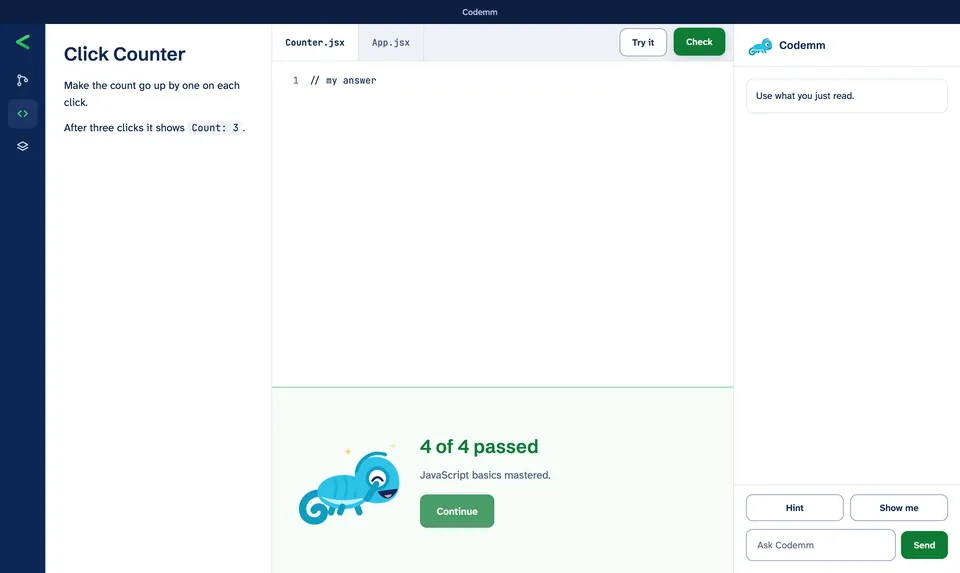Click the 'Click Counter' title
The width and height of the screenshot is (960, 573).
coord(124,54)
